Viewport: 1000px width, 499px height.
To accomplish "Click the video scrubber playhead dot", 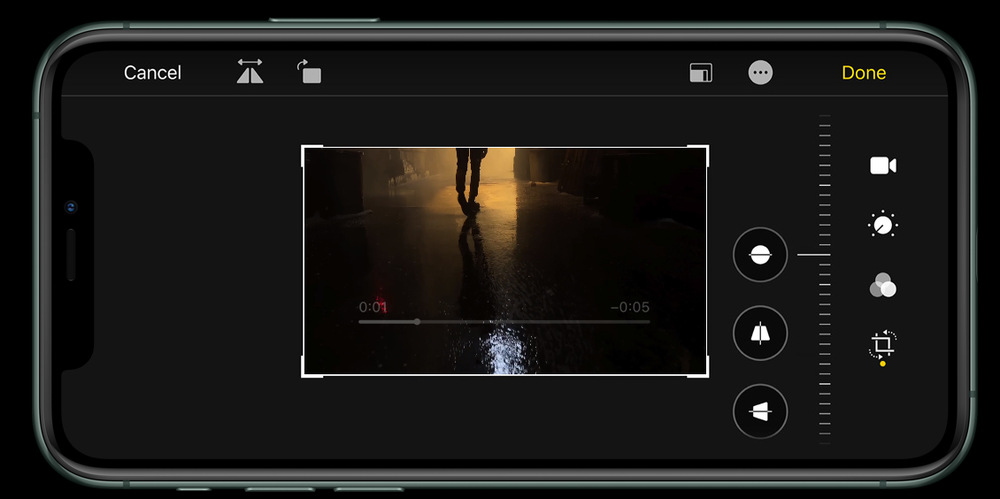I will [x=417, y=322].
